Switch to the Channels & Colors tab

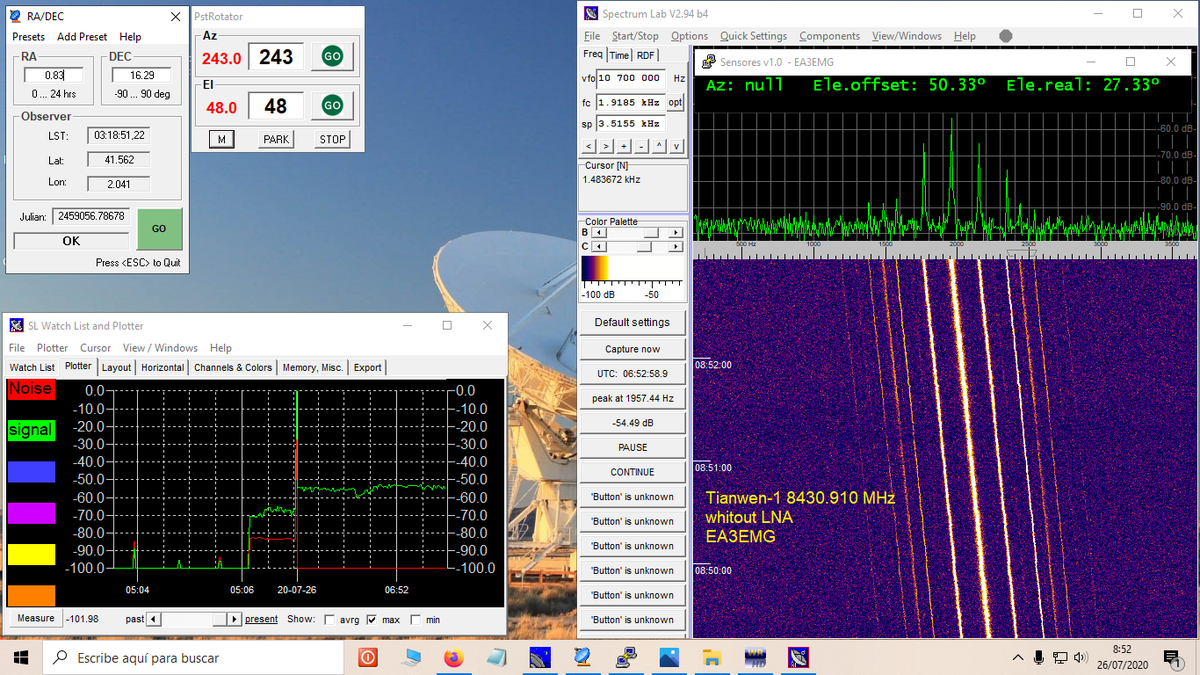(x=232, y=367)
